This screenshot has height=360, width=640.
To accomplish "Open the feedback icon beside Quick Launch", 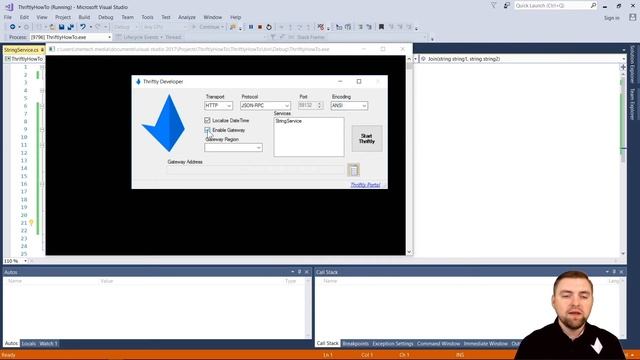I will coord(507,5).
